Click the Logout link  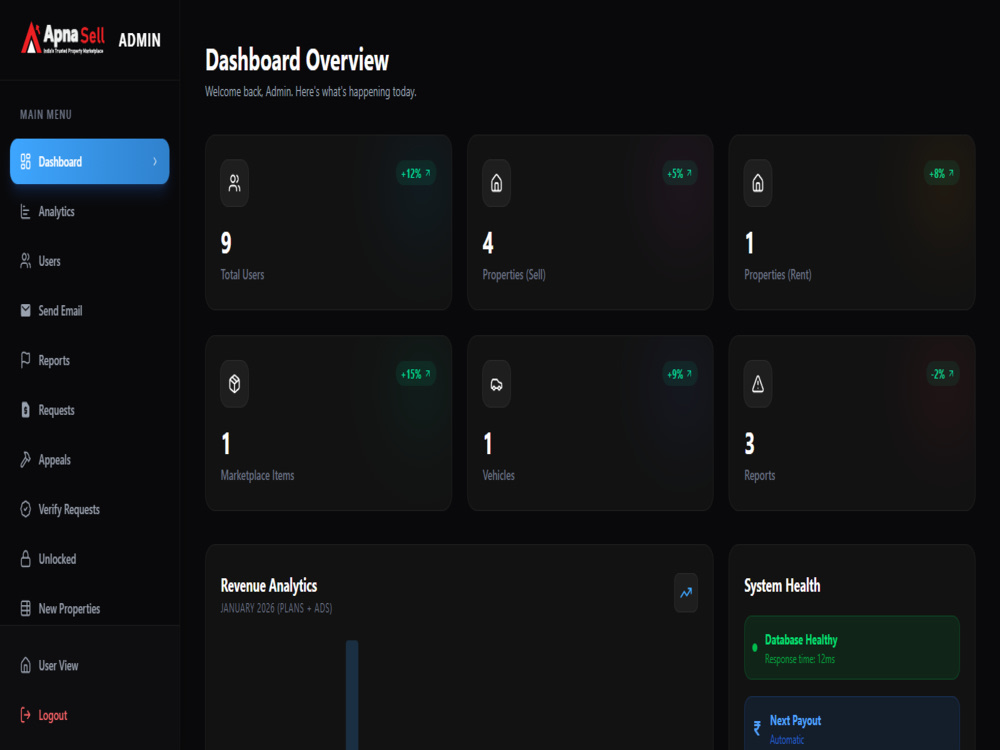(90, 715)
